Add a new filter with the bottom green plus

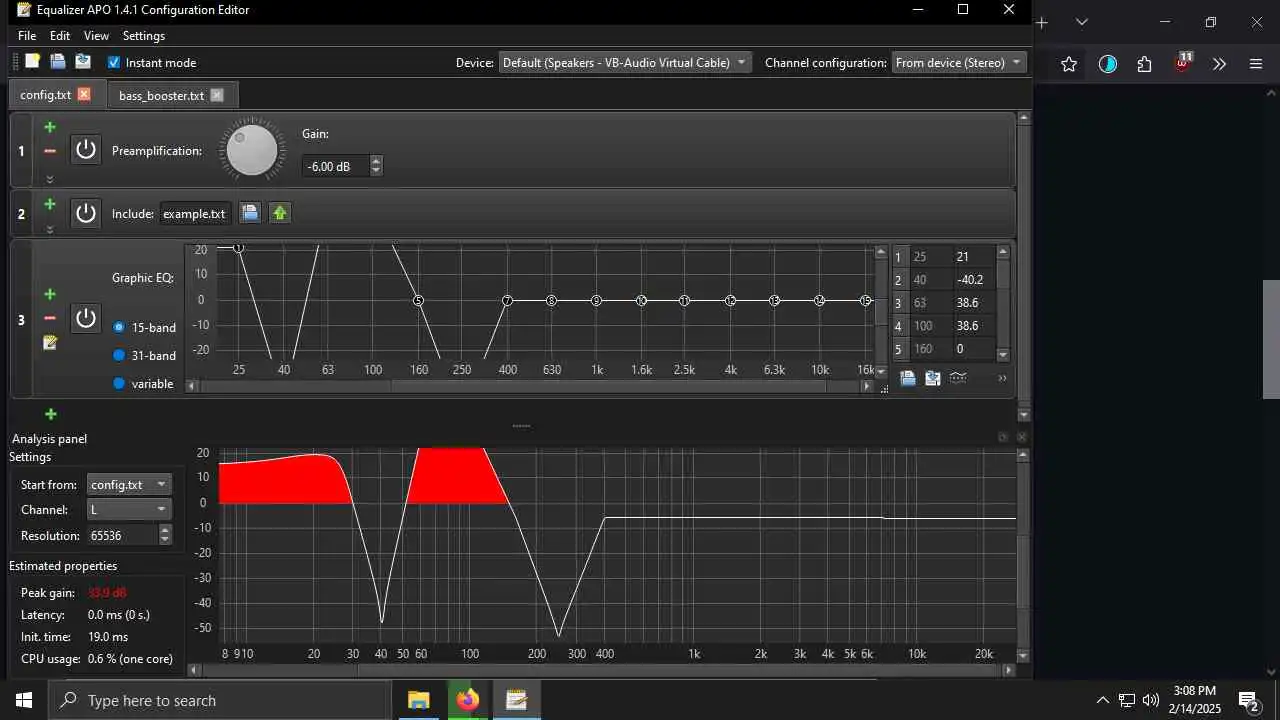point(50,414)
